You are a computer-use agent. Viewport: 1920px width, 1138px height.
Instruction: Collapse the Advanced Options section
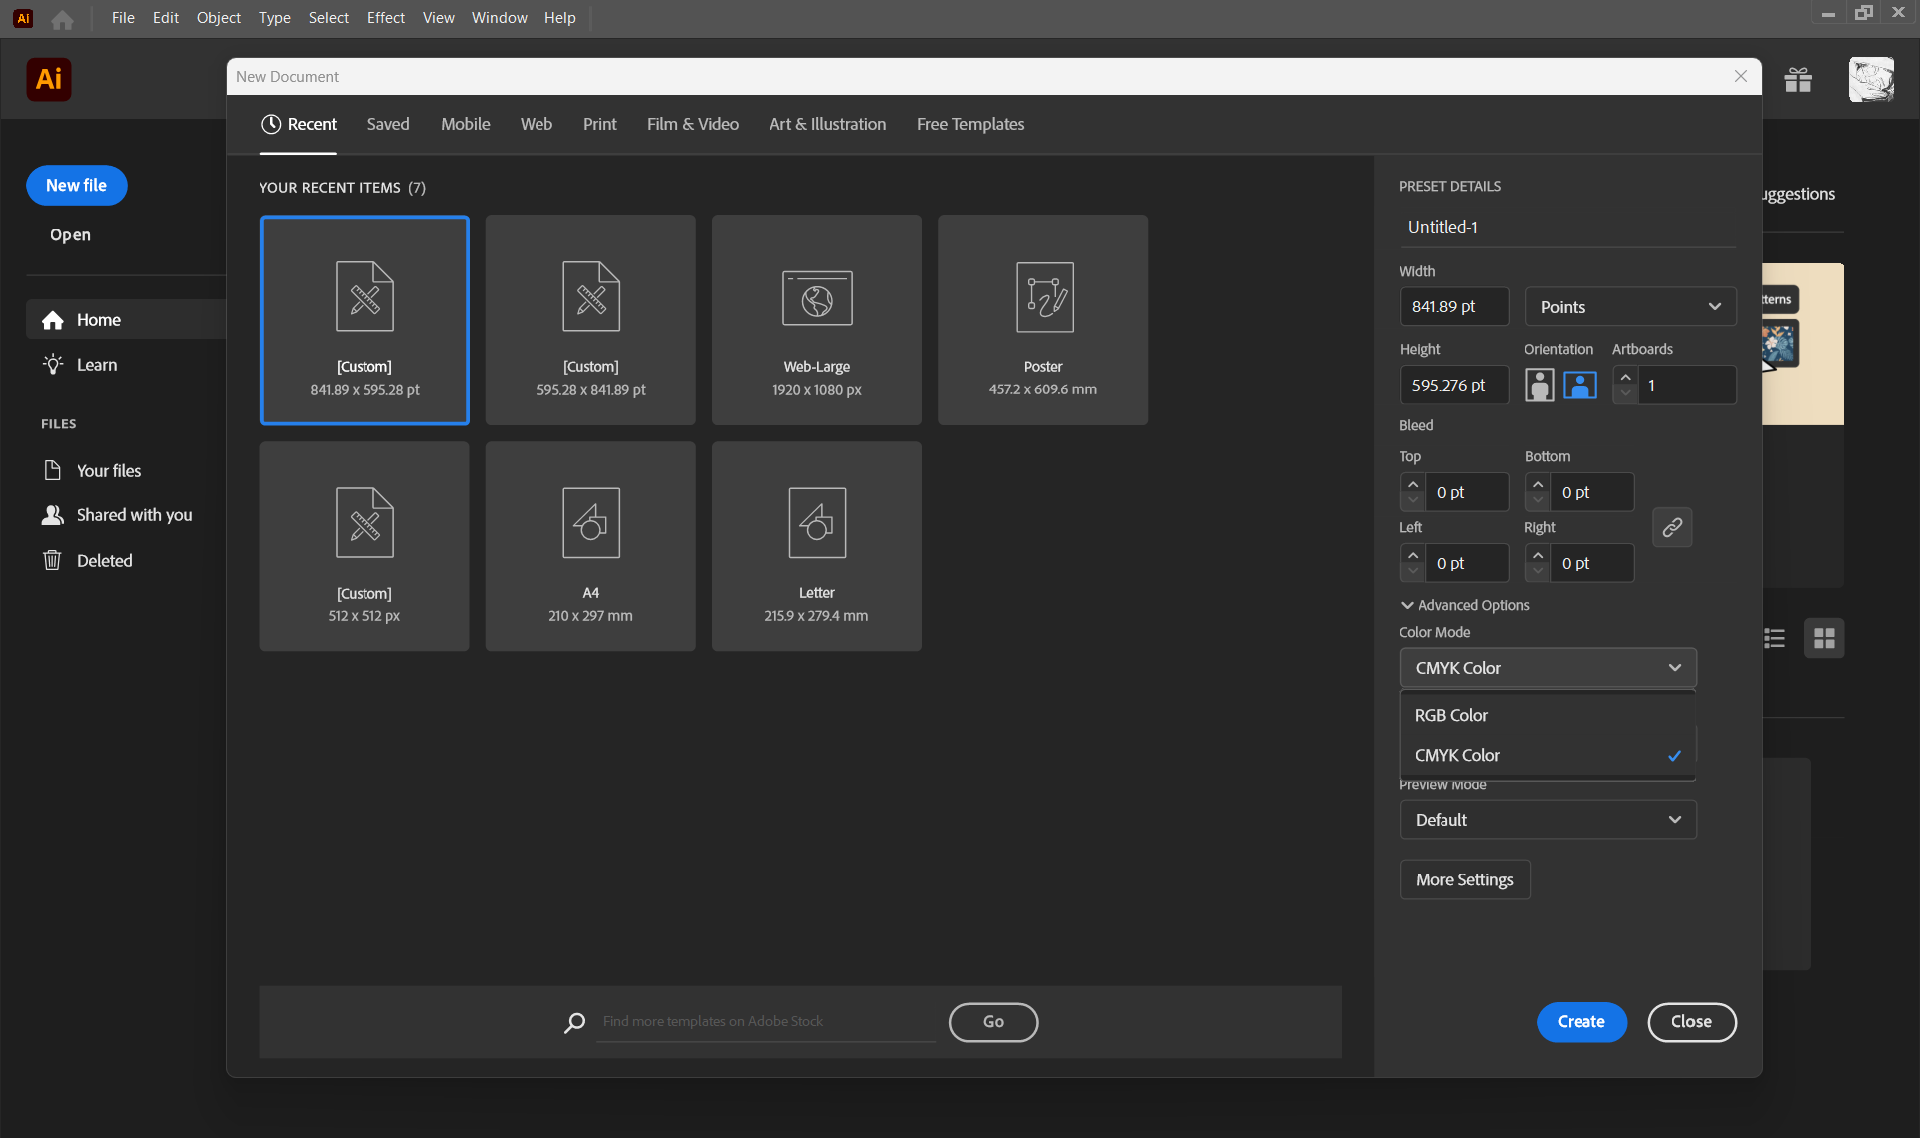[x=1465, y=605]
